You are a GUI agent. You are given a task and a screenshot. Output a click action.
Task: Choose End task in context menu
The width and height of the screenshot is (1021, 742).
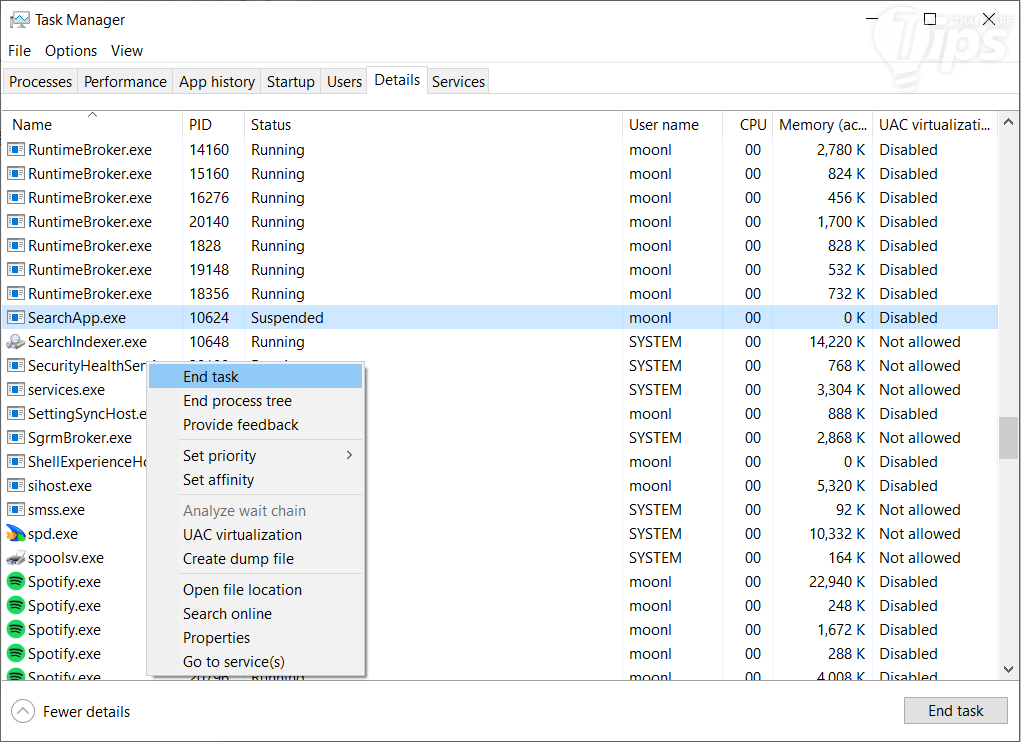[211, 377]
